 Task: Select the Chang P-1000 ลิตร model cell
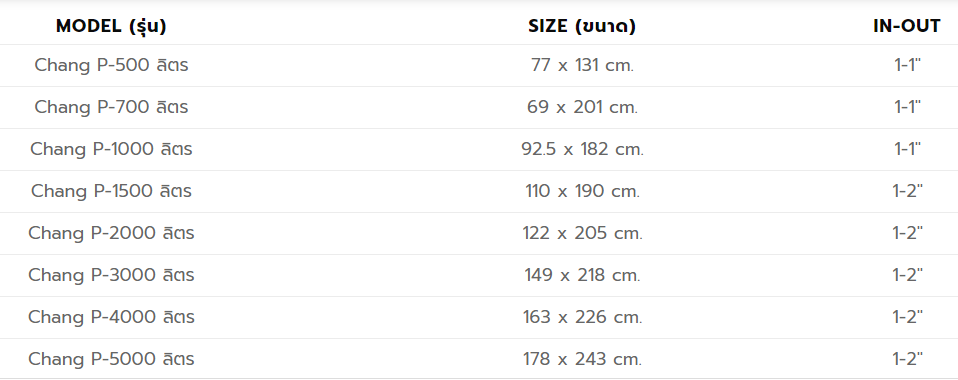(x=111, y=150)
